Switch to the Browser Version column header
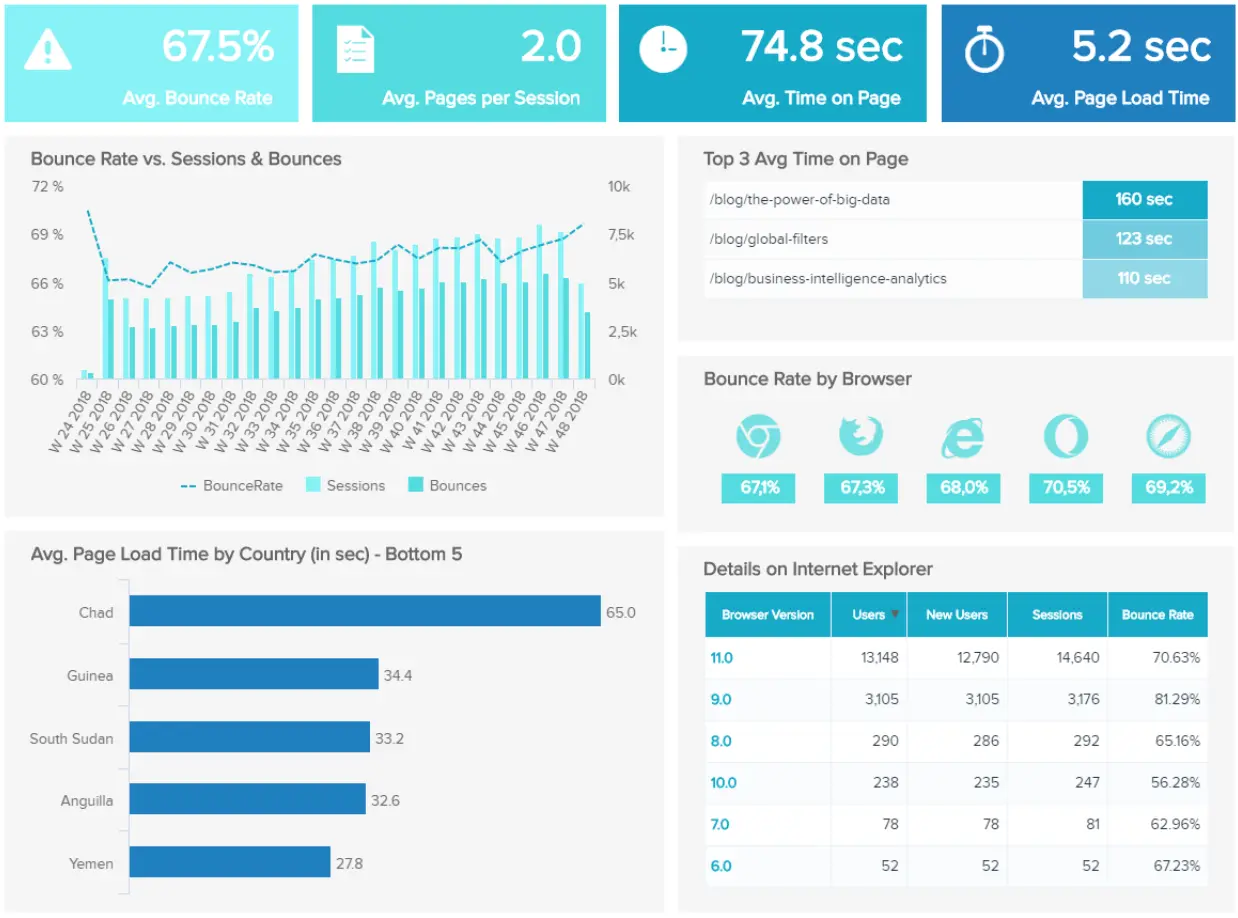The height and width of the screenshot is (918, 1238). pyautogui.click(x=767, y=614)
